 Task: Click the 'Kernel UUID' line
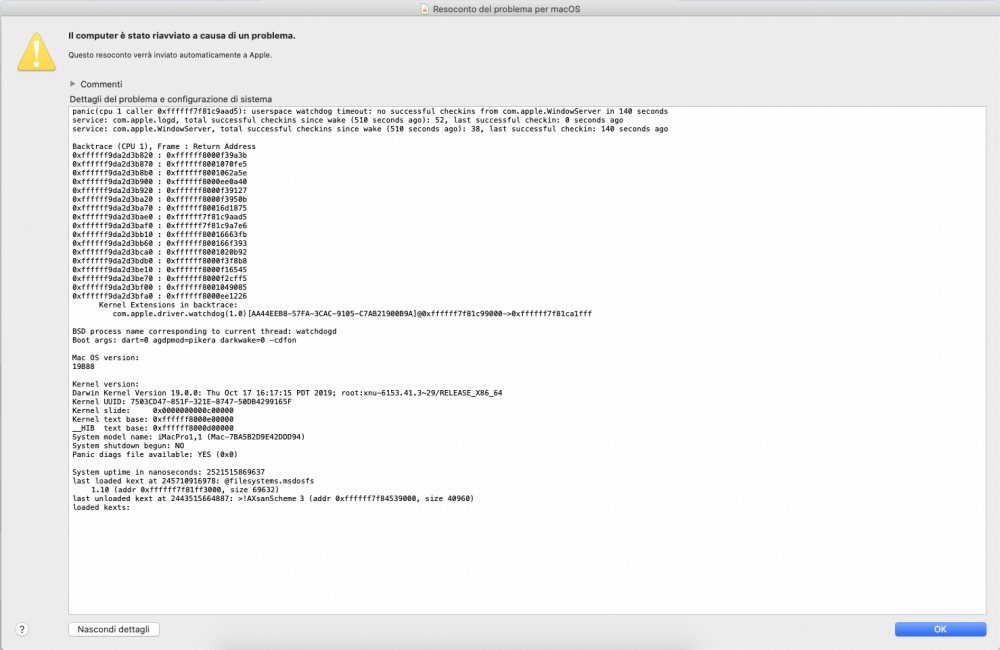[182, 402]
